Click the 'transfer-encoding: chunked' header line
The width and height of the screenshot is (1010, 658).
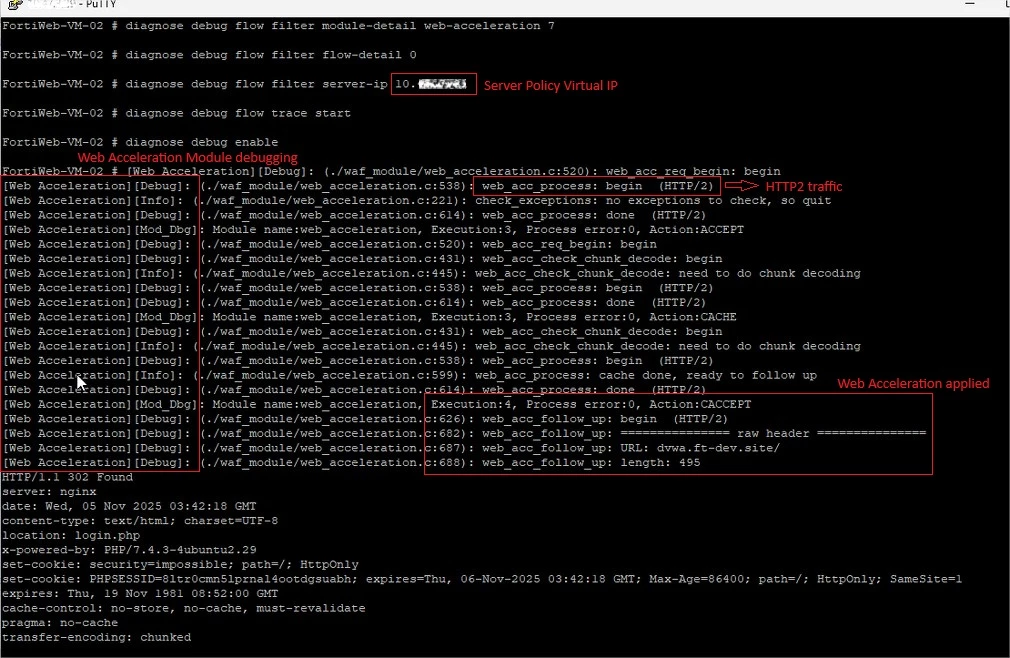pos(97,637)
